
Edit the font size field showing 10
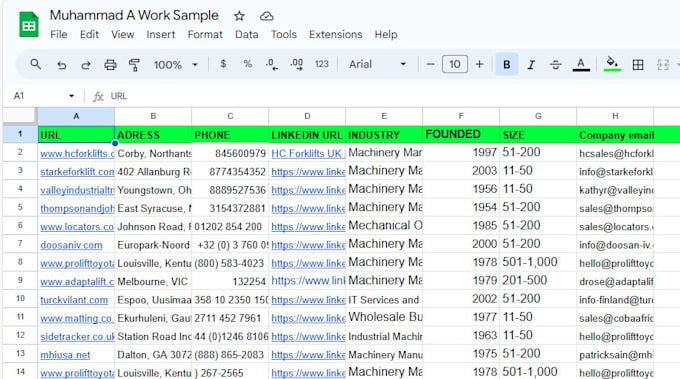[x=455, y=65]
